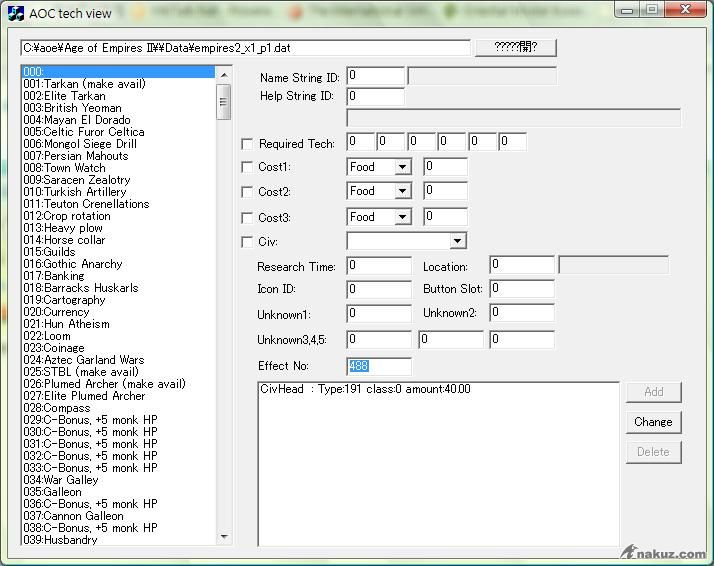Click the tech list scroll up arrow
The image size is (714, 566).
click(224, 75)
